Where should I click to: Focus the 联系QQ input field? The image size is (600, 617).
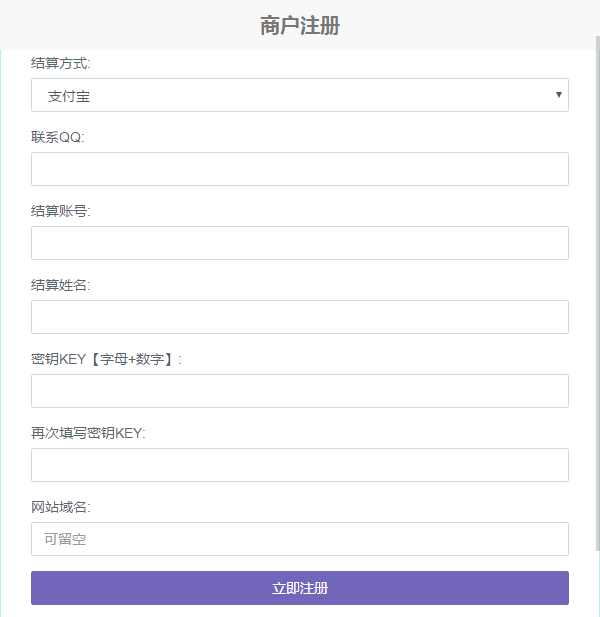click(x=300, y=169)
